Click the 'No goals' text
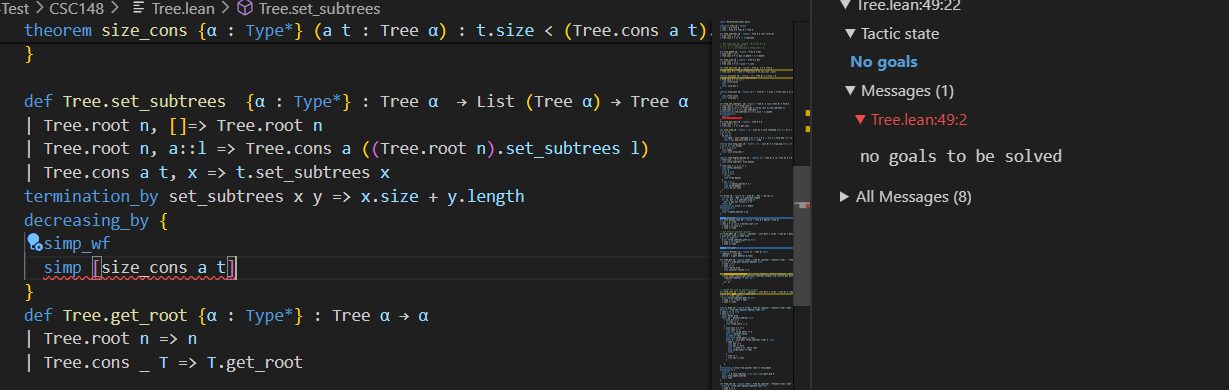 coord(884,62)
